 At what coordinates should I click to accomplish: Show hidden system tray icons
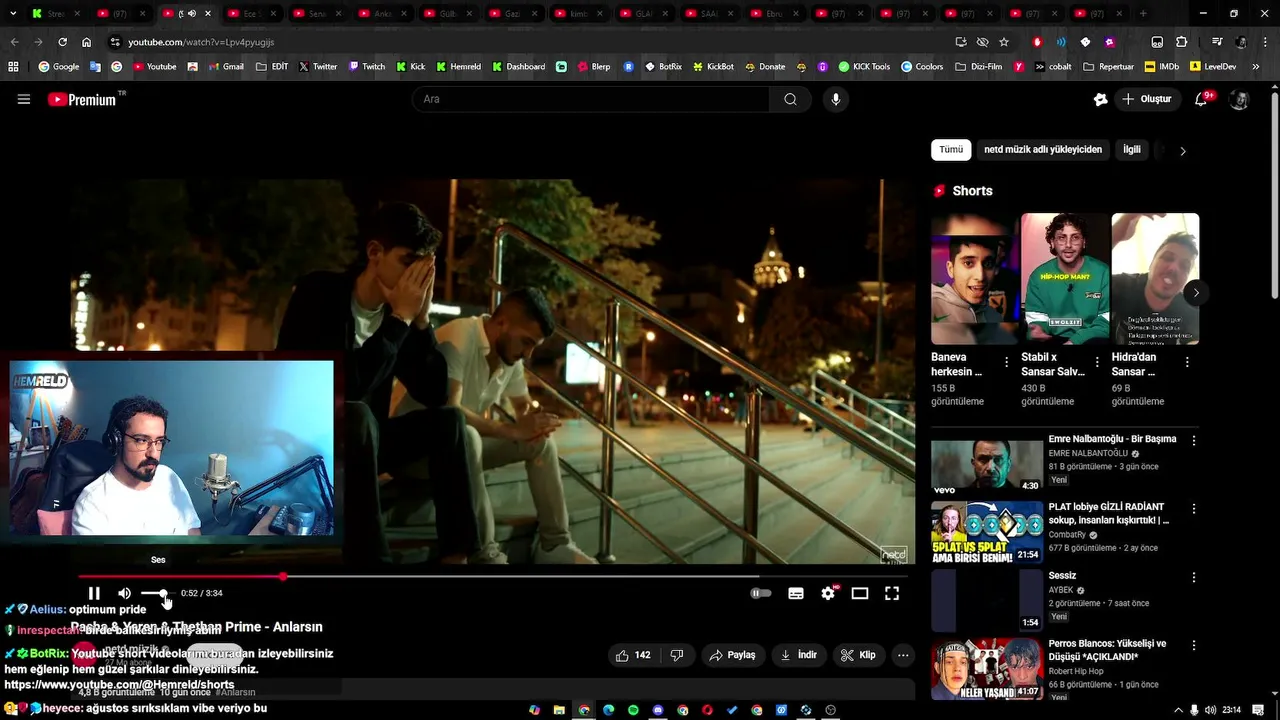click(1178, 710)
